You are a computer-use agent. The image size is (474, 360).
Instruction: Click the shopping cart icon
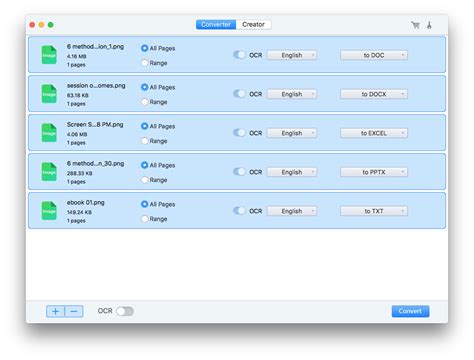pos(415,25)
